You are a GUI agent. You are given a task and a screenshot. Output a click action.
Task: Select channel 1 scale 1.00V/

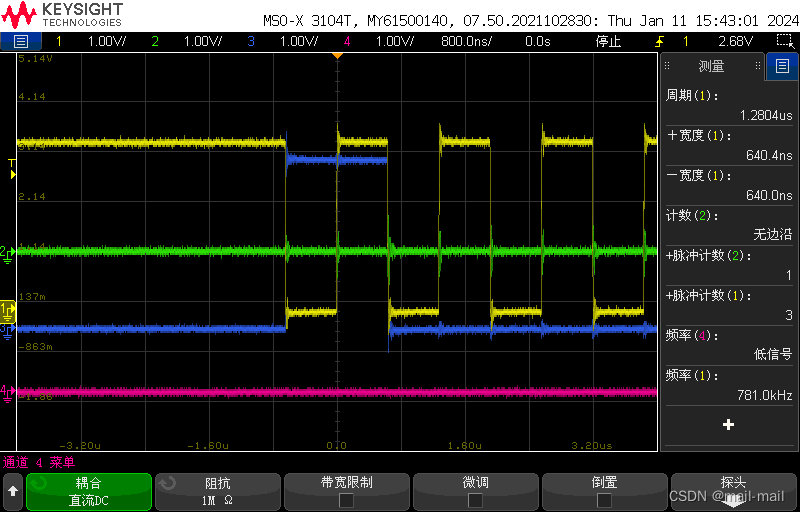pyautogui.click(x=107, y=41)
